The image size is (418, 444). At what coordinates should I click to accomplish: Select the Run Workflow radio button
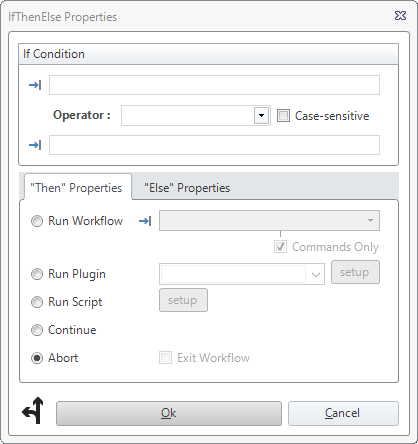(37, 221)
